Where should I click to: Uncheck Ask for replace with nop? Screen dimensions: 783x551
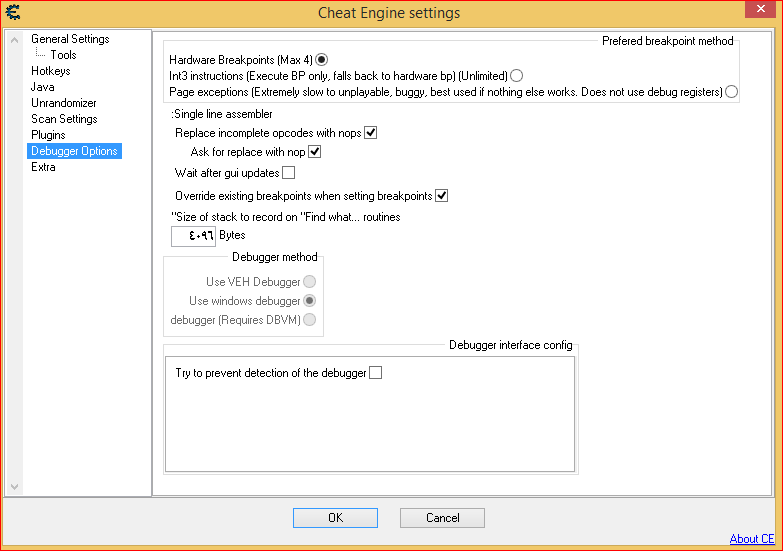pyautogui.click(x=314, y=152)
